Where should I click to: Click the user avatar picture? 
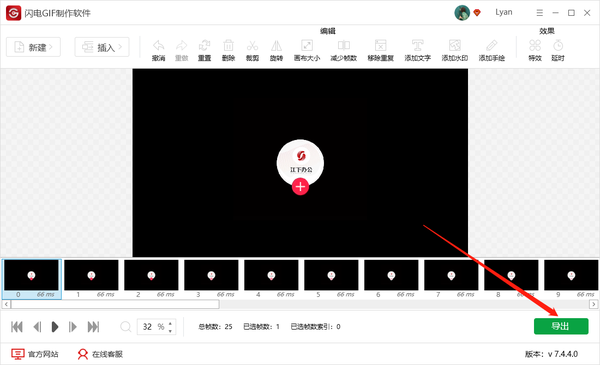(x=462, y=13)
